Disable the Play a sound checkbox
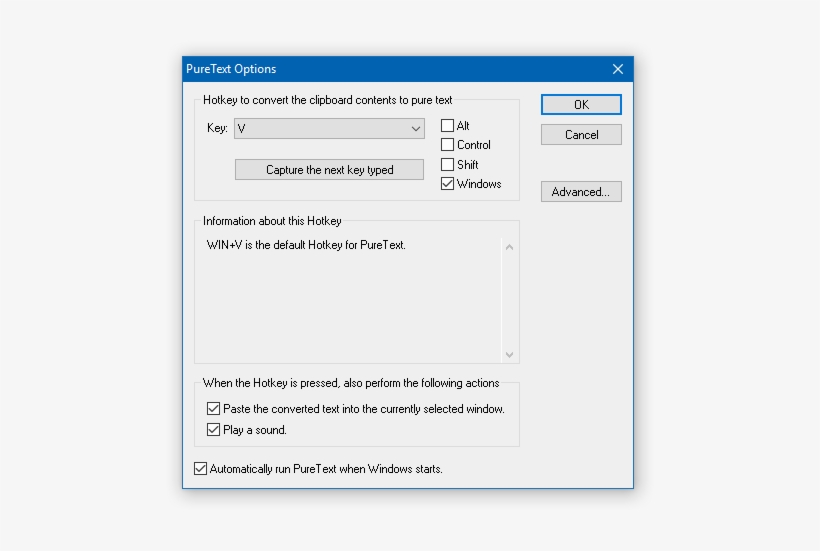Screen dimensions: 820x551 (213, 430)
